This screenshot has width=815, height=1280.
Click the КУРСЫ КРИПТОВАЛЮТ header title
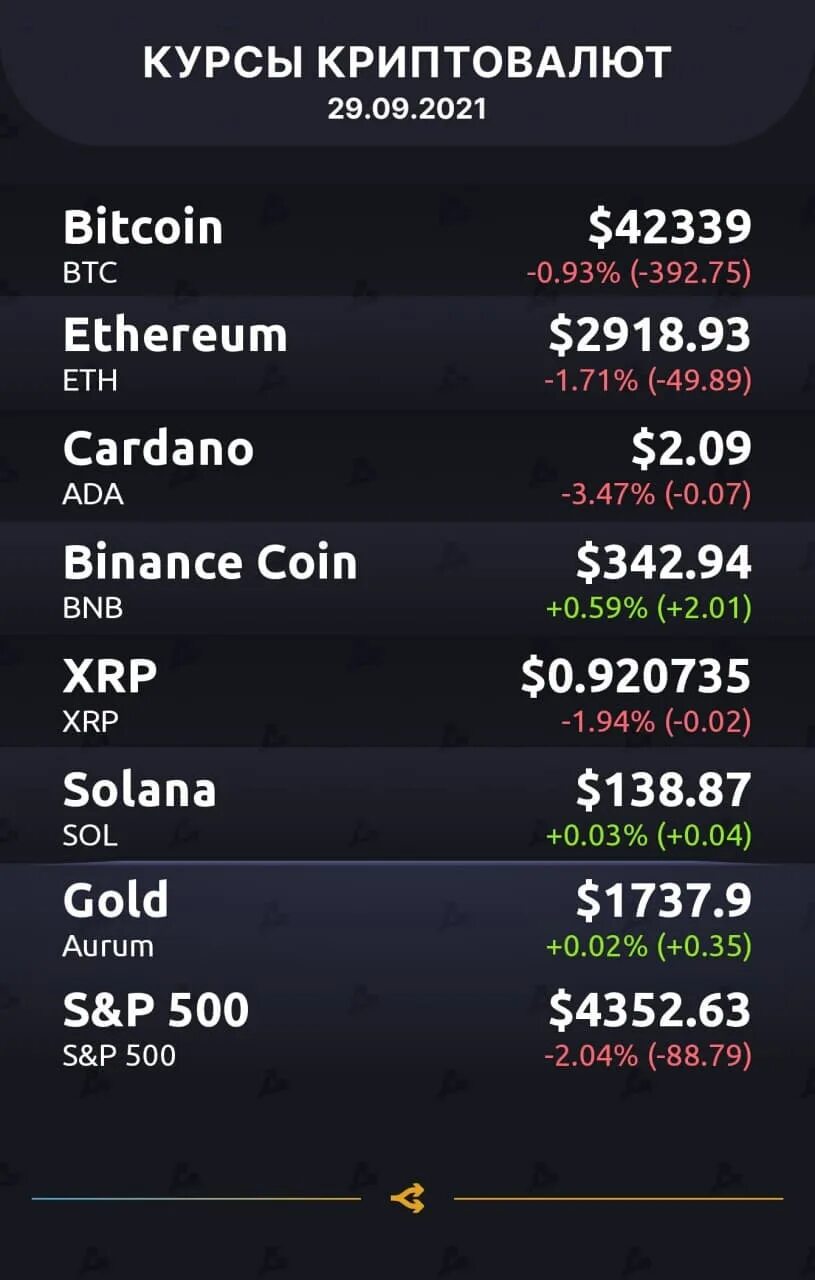pos(407,64)
